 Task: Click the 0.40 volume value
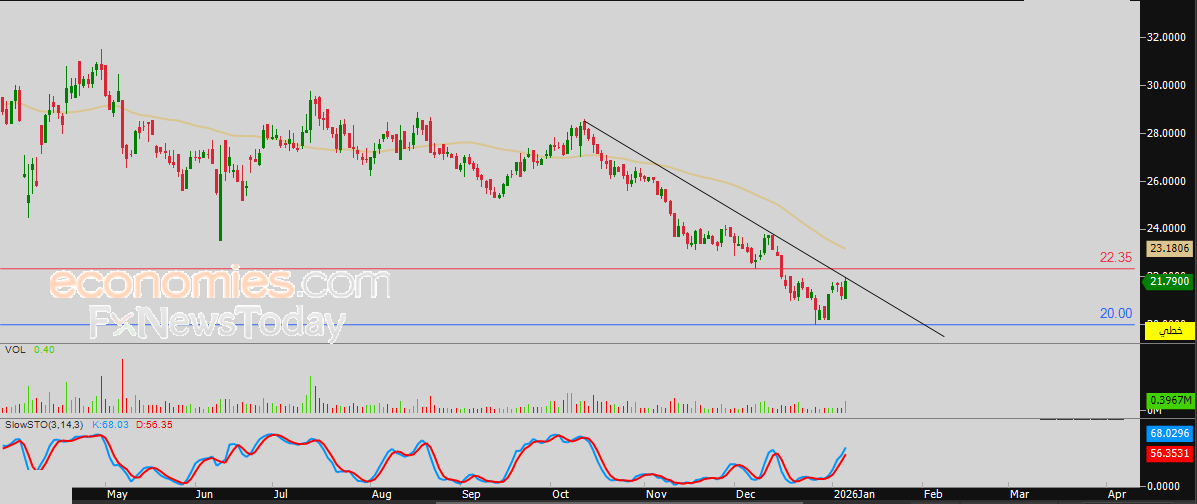pyautogui.click(x=44, y=349)
